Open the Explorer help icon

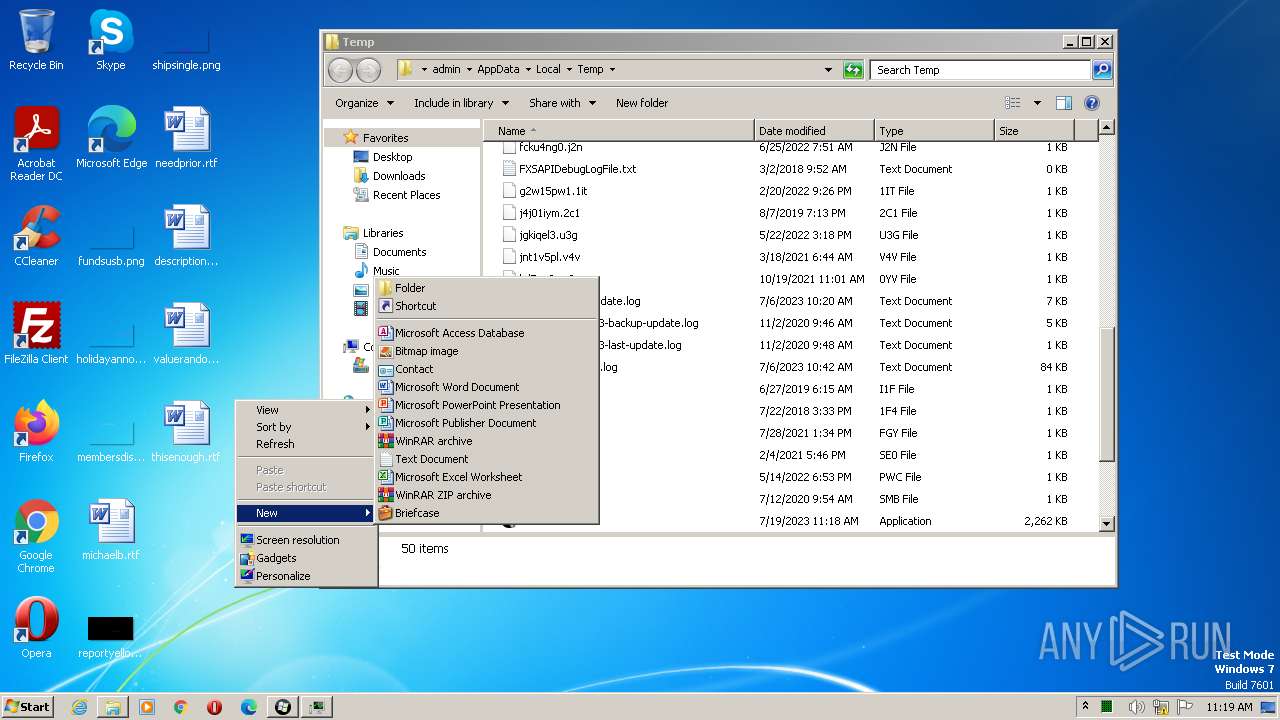(x=1092, y=103)
